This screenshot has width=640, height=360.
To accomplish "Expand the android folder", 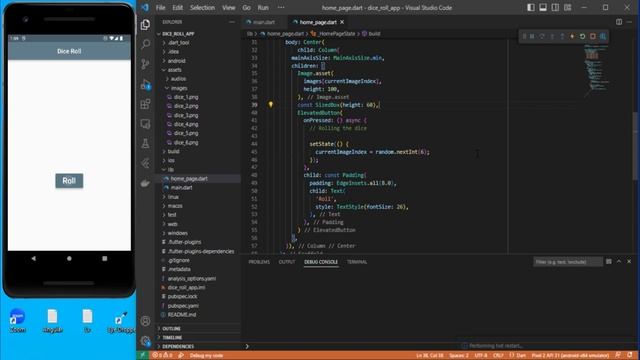I will coord(176,61).
